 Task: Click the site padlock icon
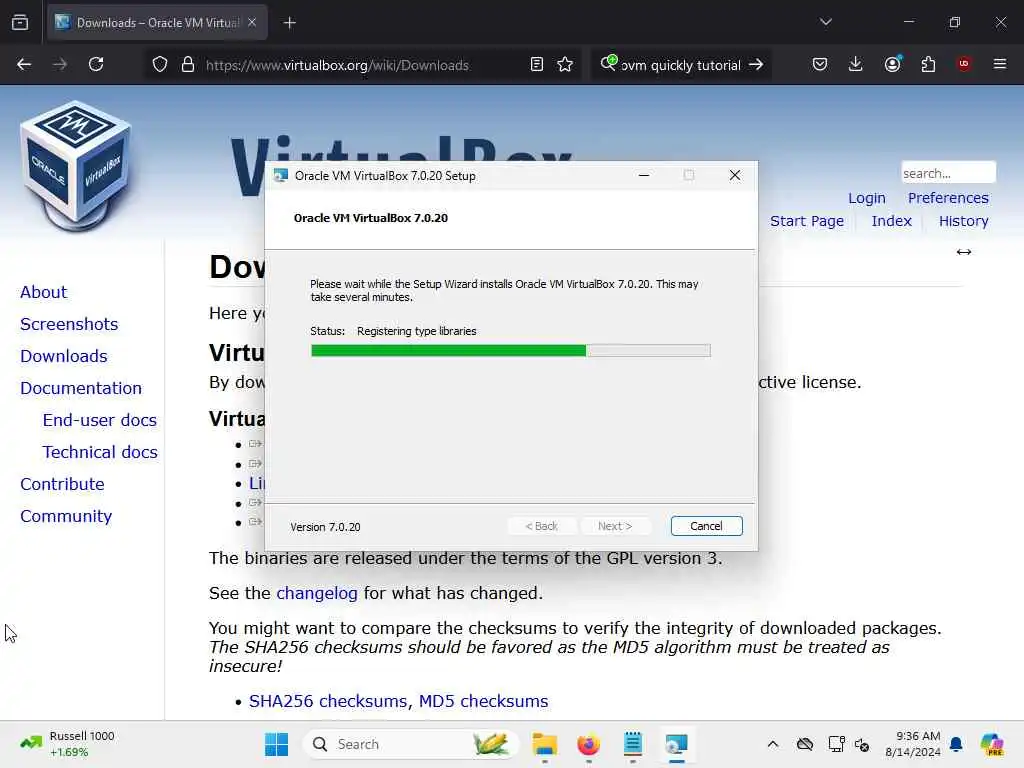(x=188, y=65)
